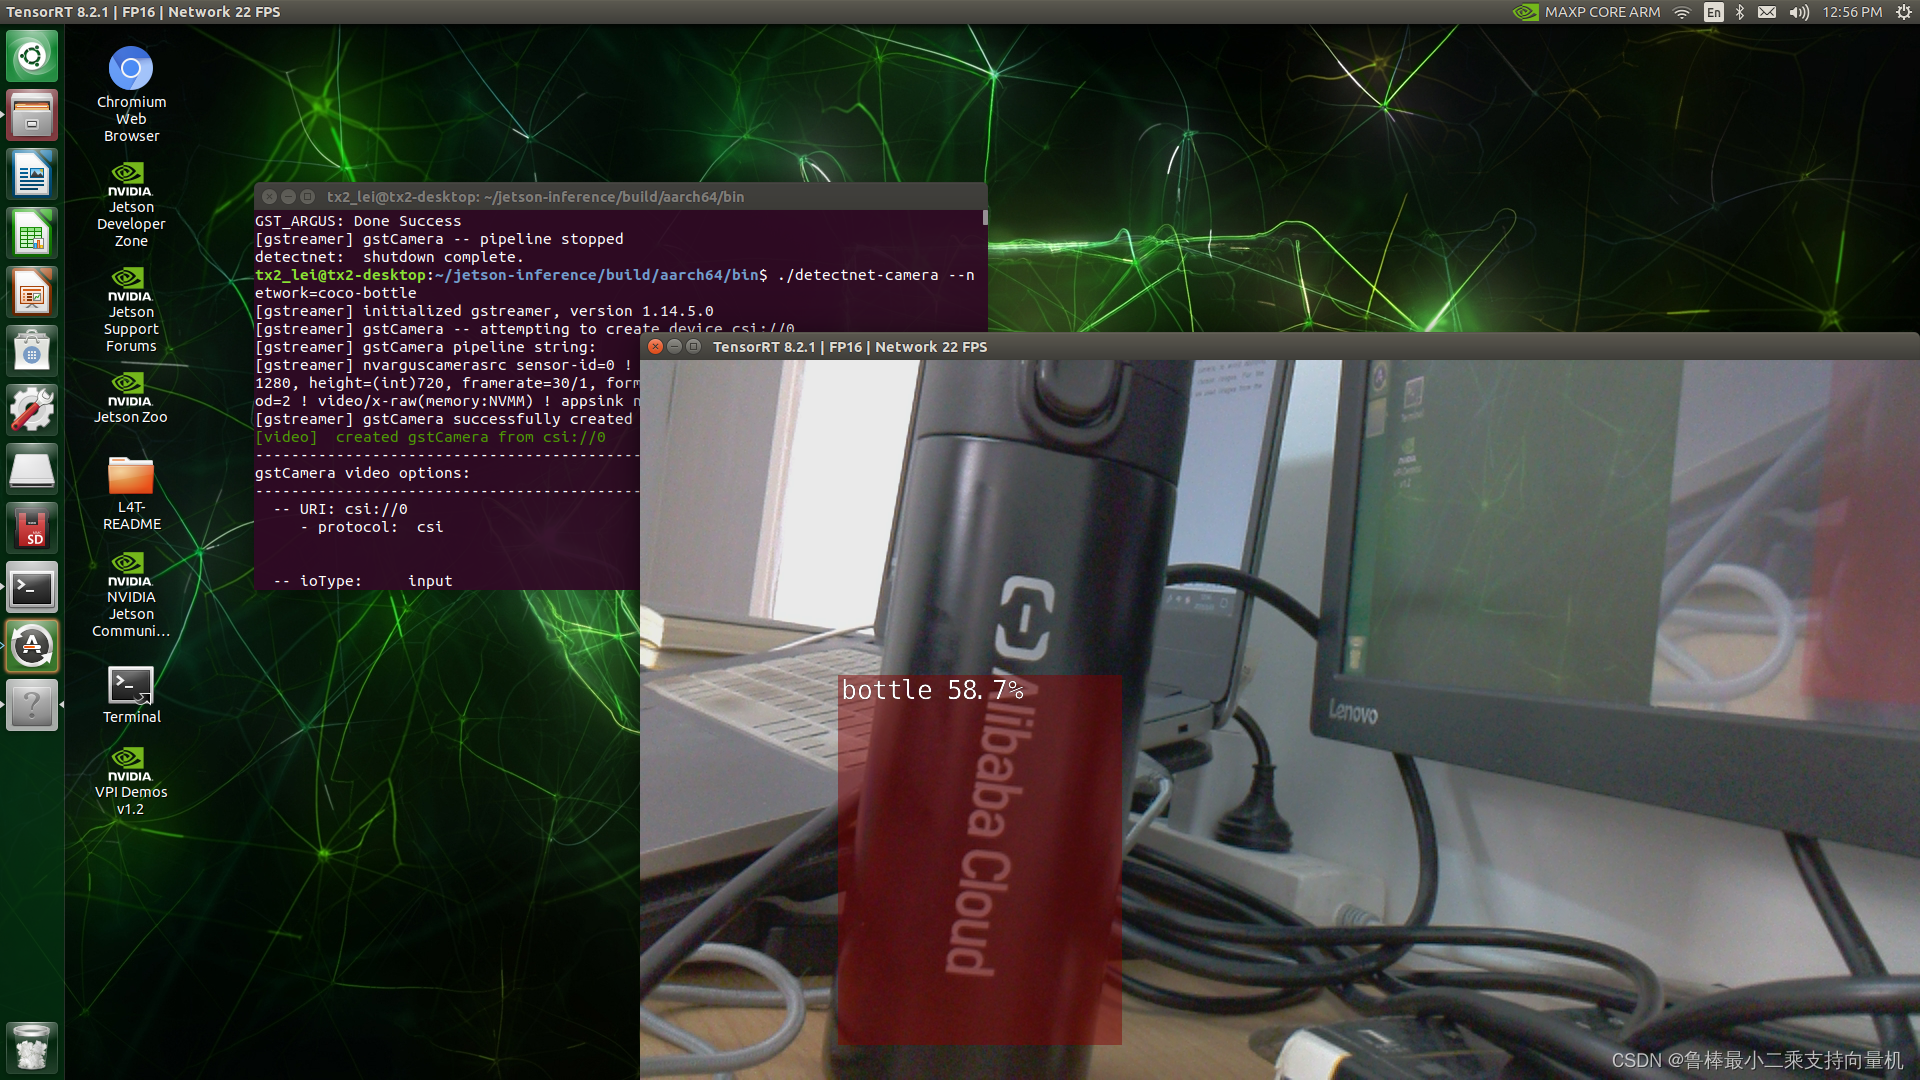Open the SD card drive icon
This screenshot has width=1920, height=1080.
tap(32, 528)
